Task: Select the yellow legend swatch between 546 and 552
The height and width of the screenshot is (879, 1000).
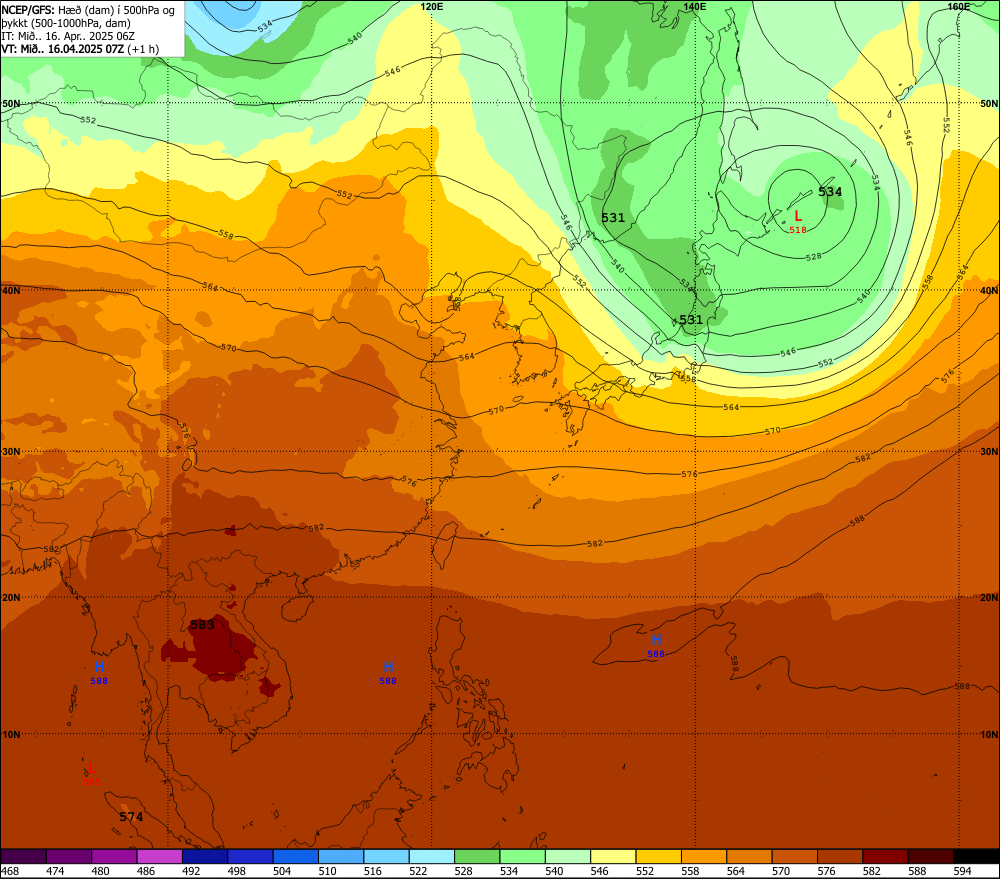Action: 612,856
